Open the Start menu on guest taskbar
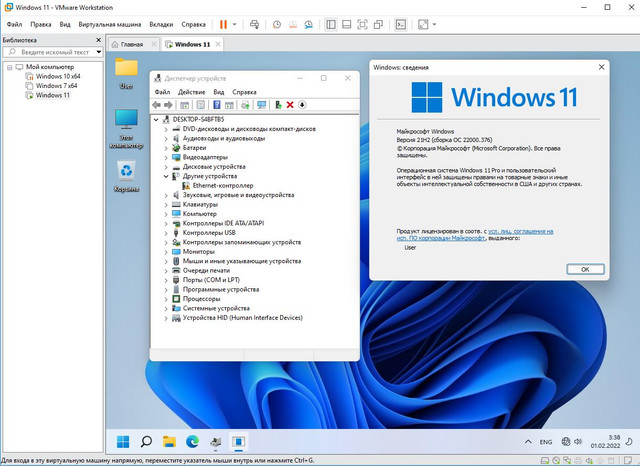Viewport: 640px width, 466px height. 123,442
